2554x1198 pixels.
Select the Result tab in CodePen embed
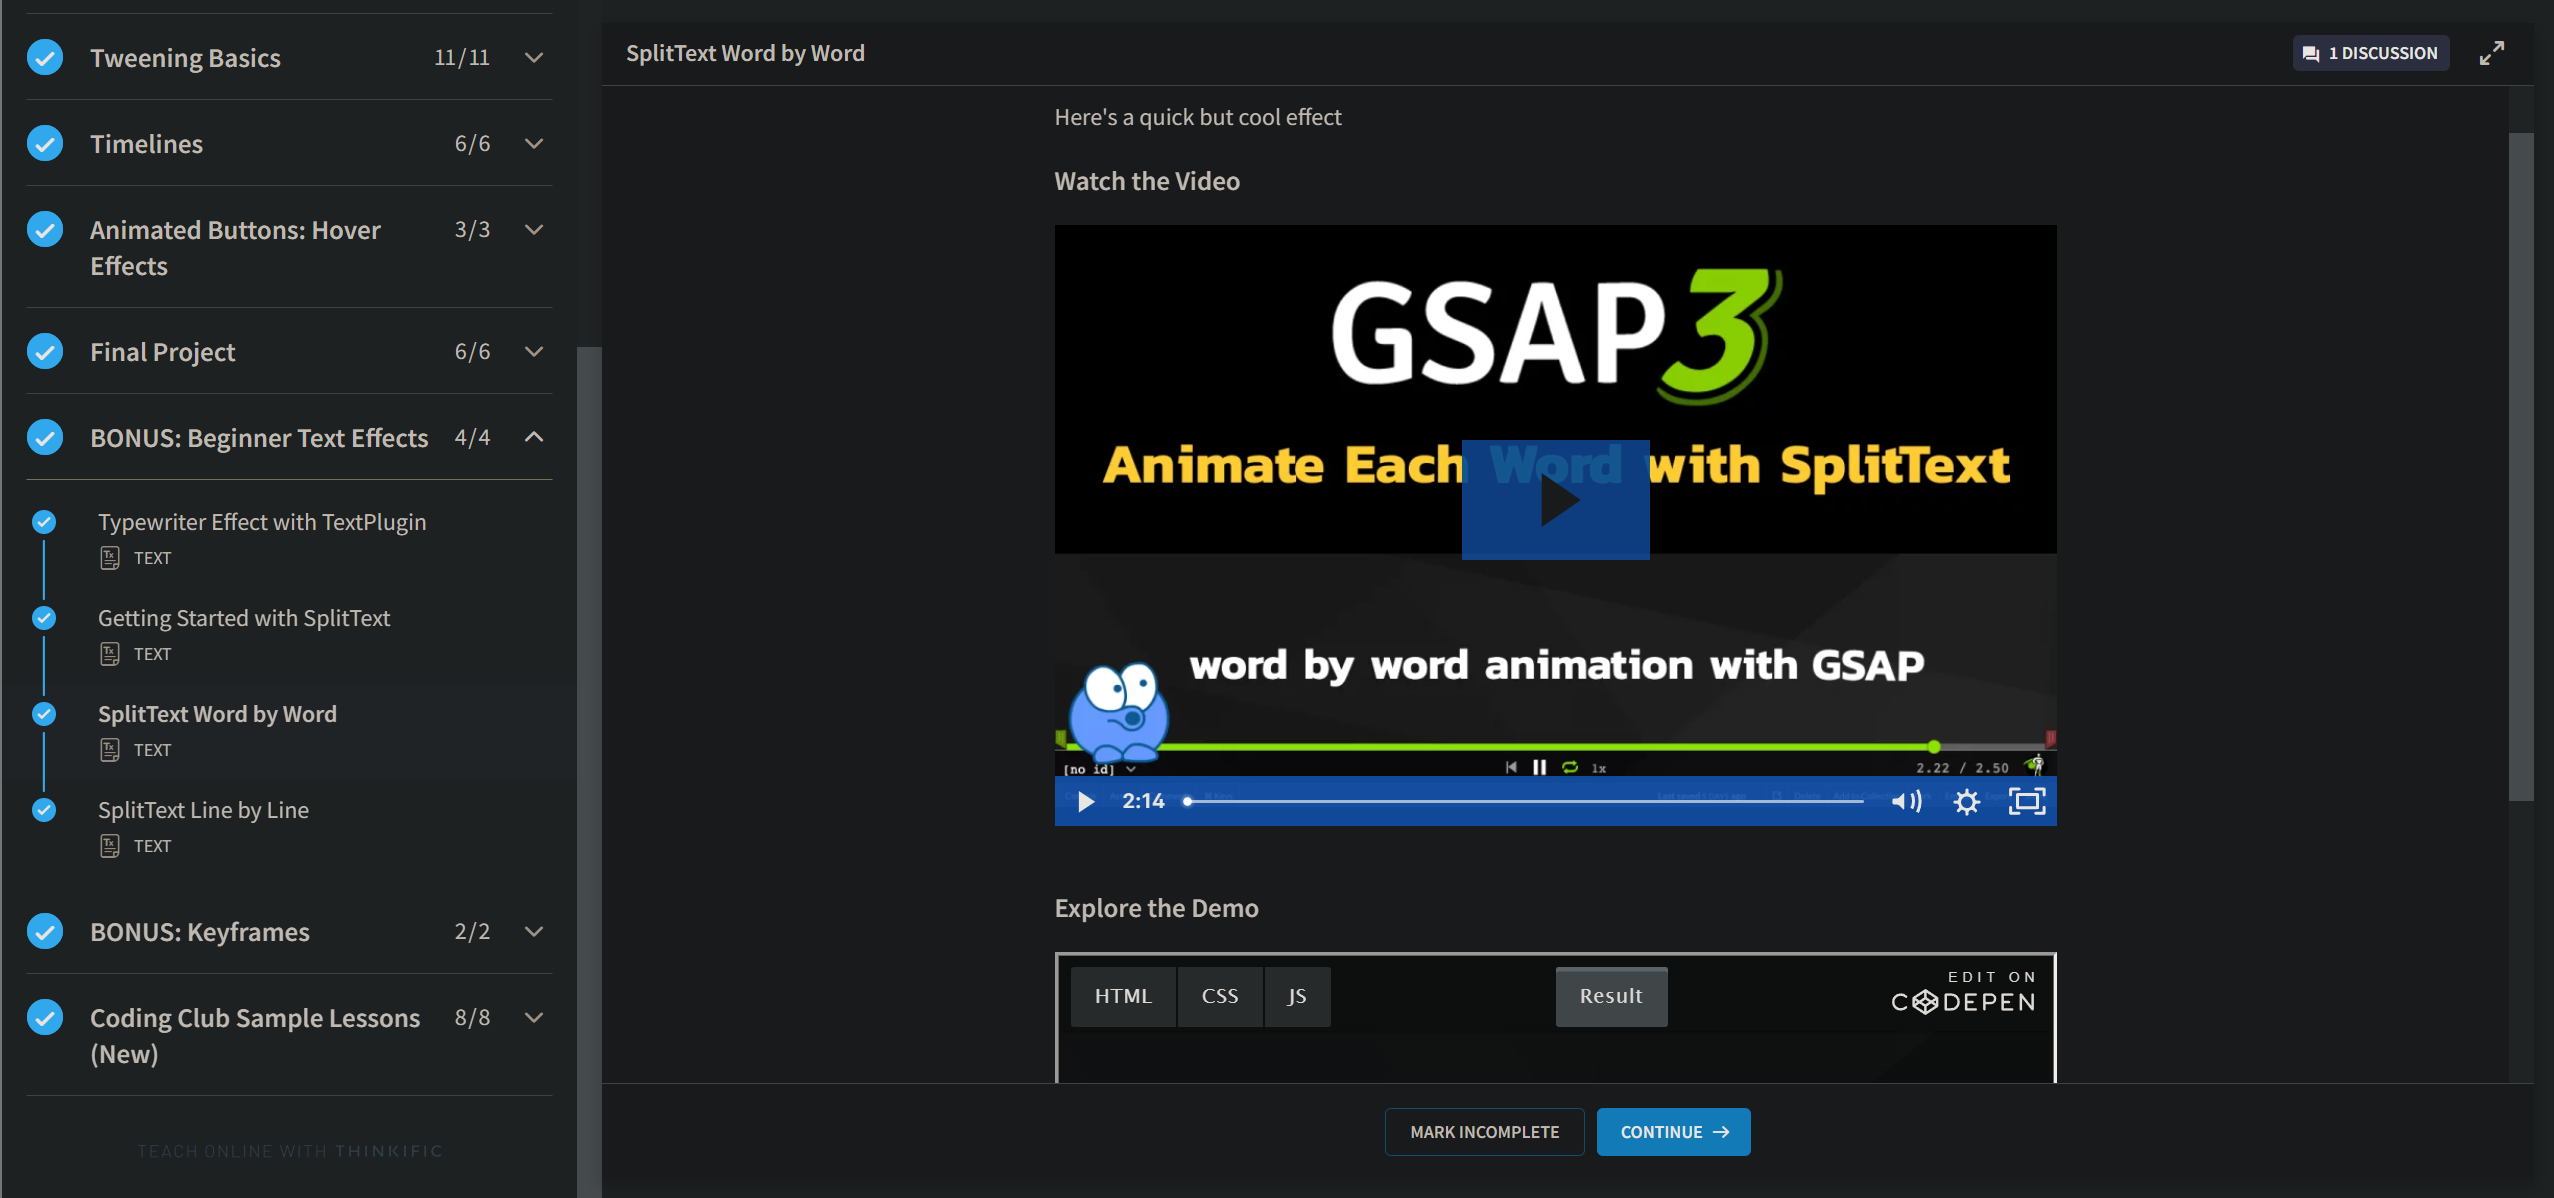(x=1610, y=996)
